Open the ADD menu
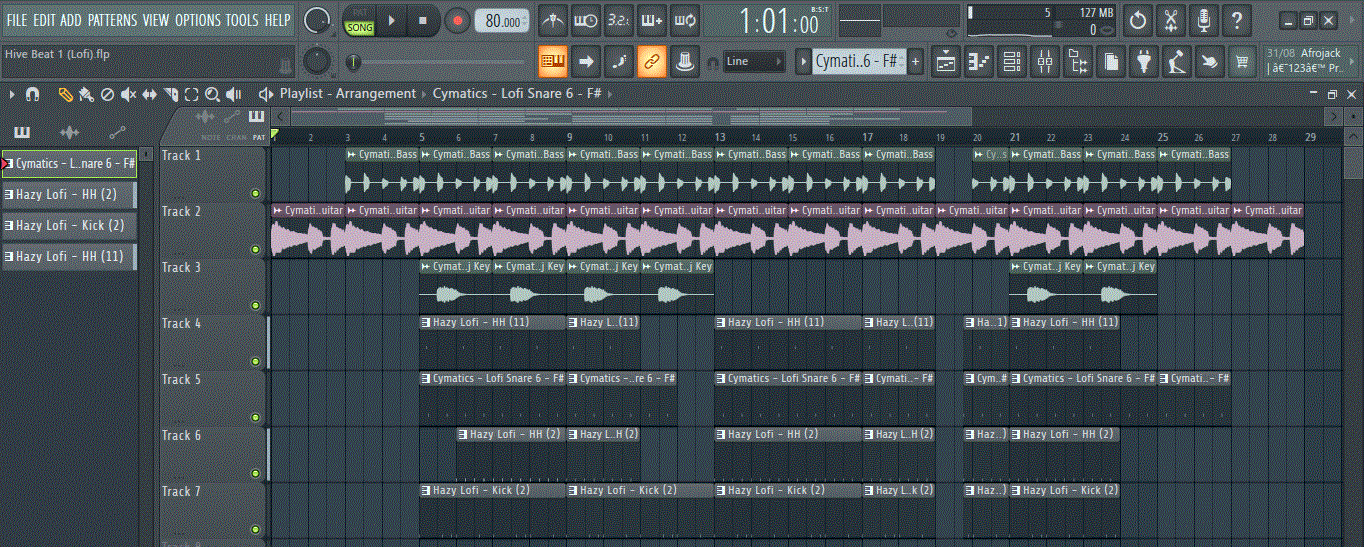Image resolution: width=1364 pixels, height=547 pixels. pos(71,20)
